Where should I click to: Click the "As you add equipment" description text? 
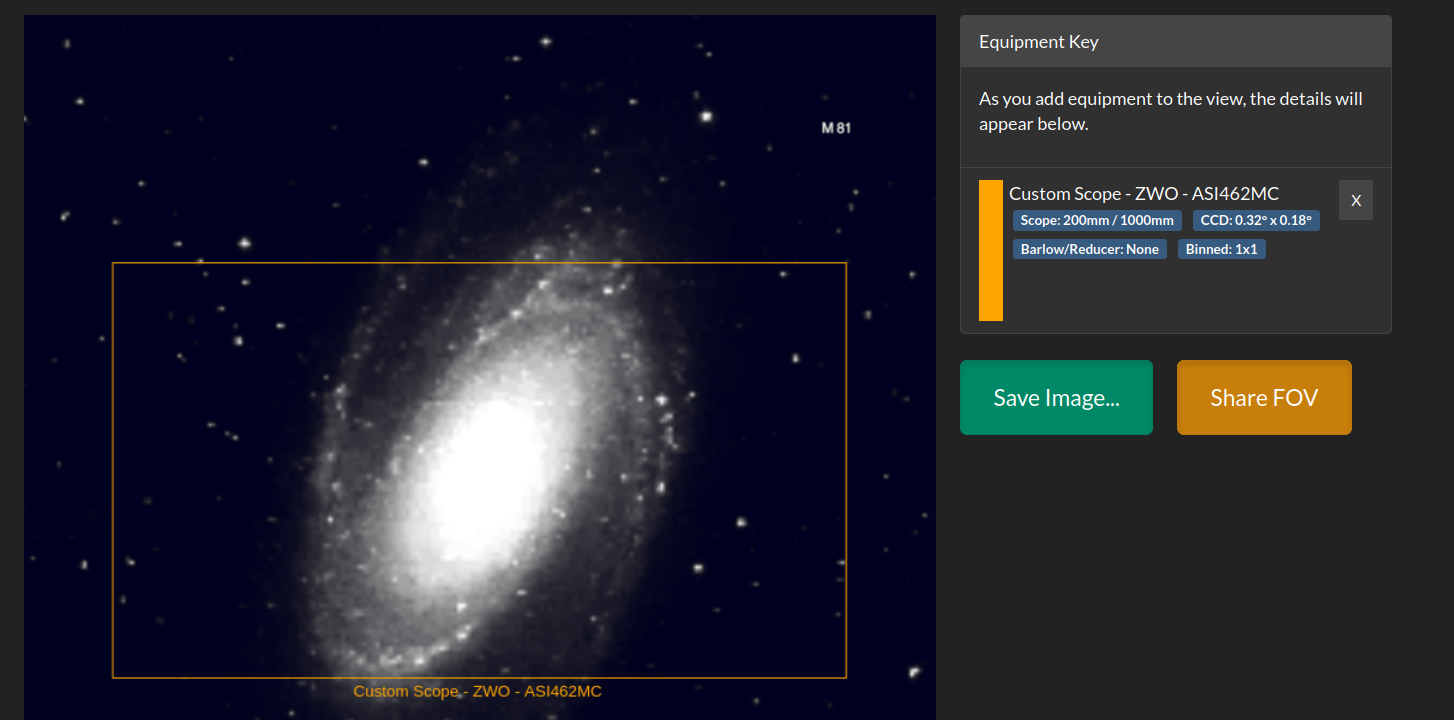tap(1171, 112)
